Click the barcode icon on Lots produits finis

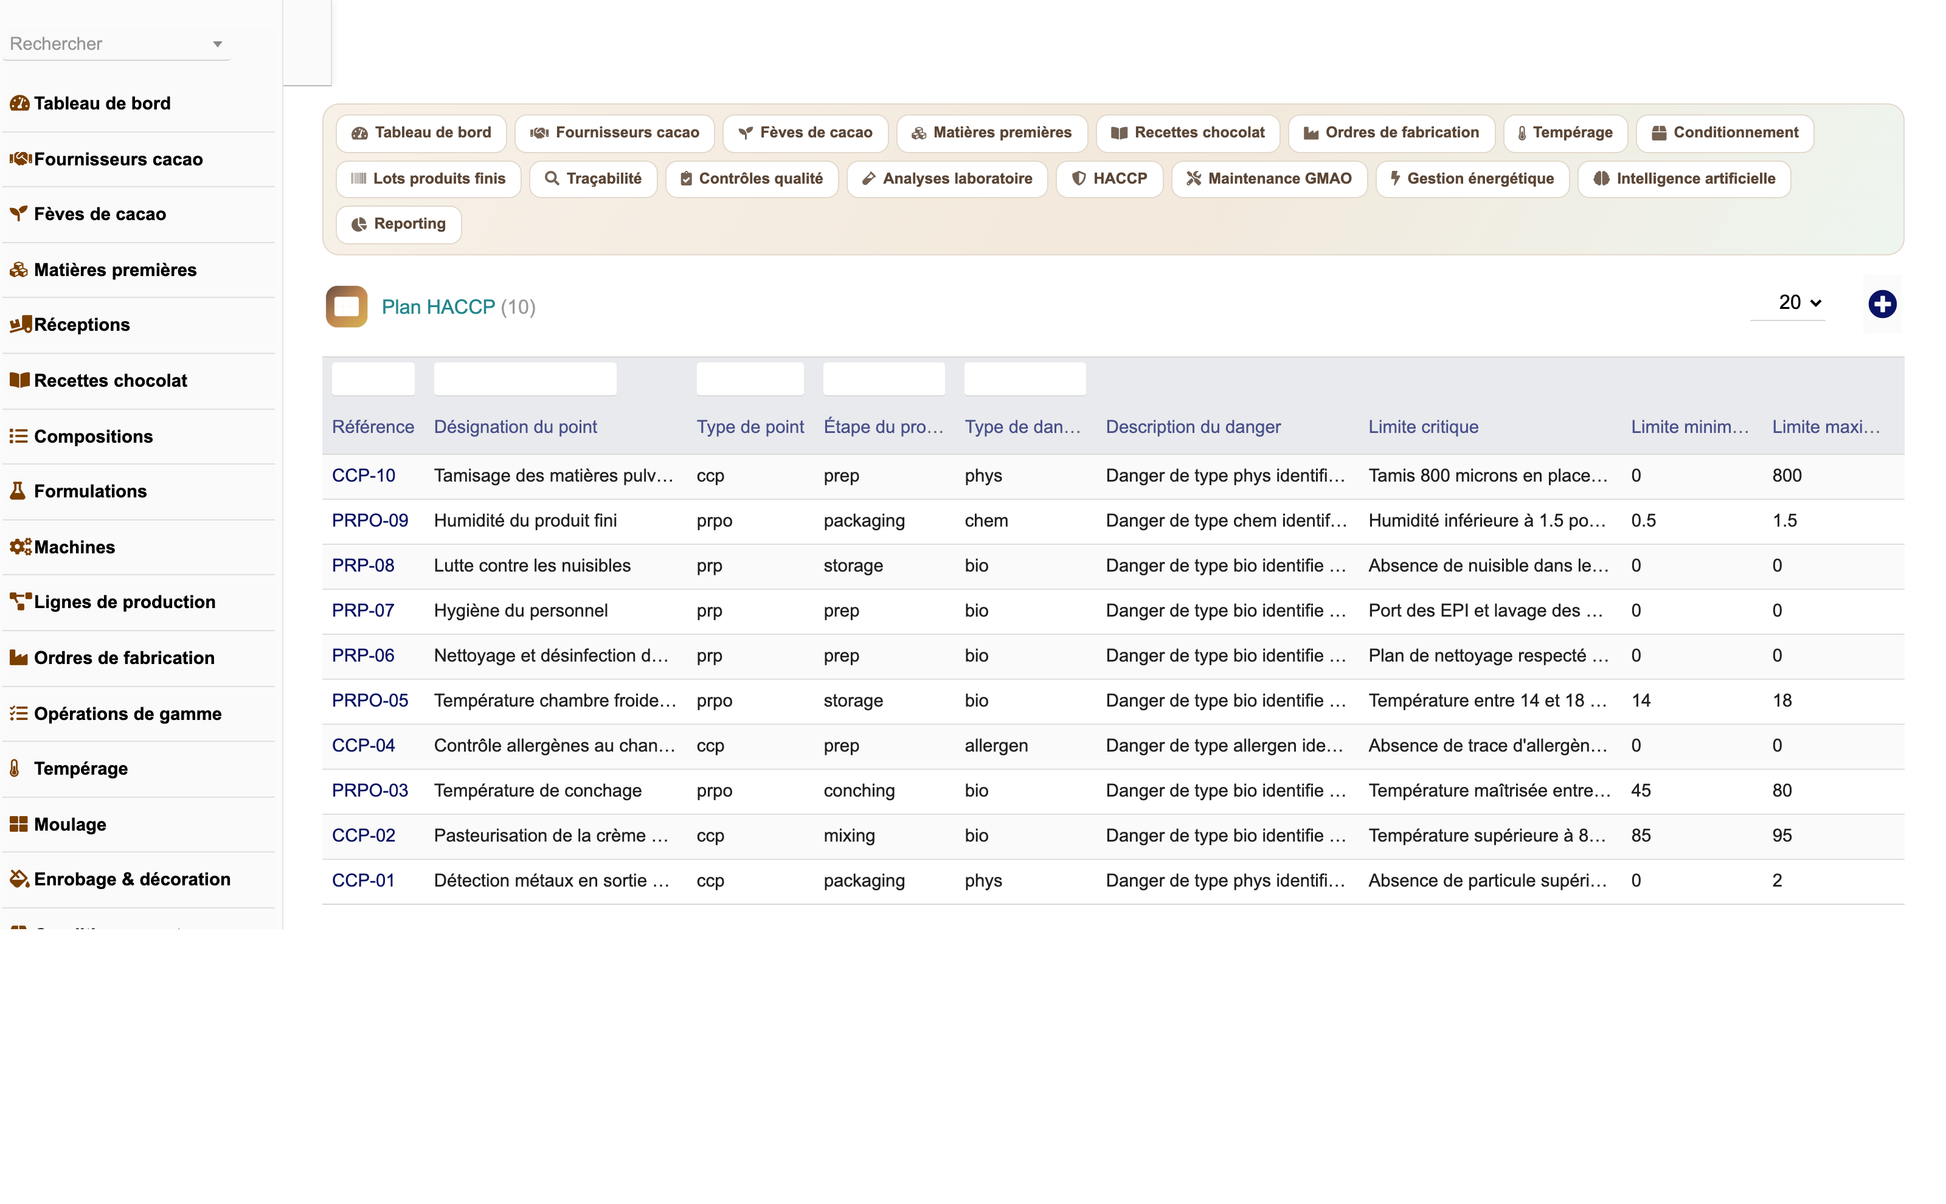tap(358, 179)
